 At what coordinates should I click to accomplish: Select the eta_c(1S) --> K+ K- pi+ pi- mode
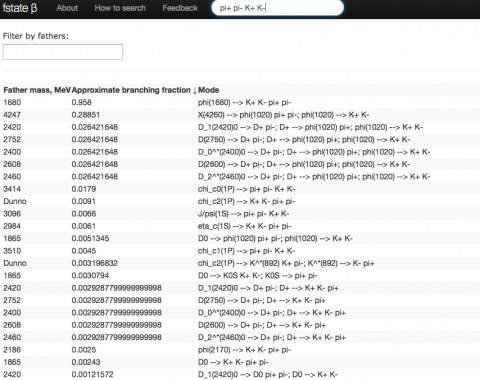(x=244, y=226)
